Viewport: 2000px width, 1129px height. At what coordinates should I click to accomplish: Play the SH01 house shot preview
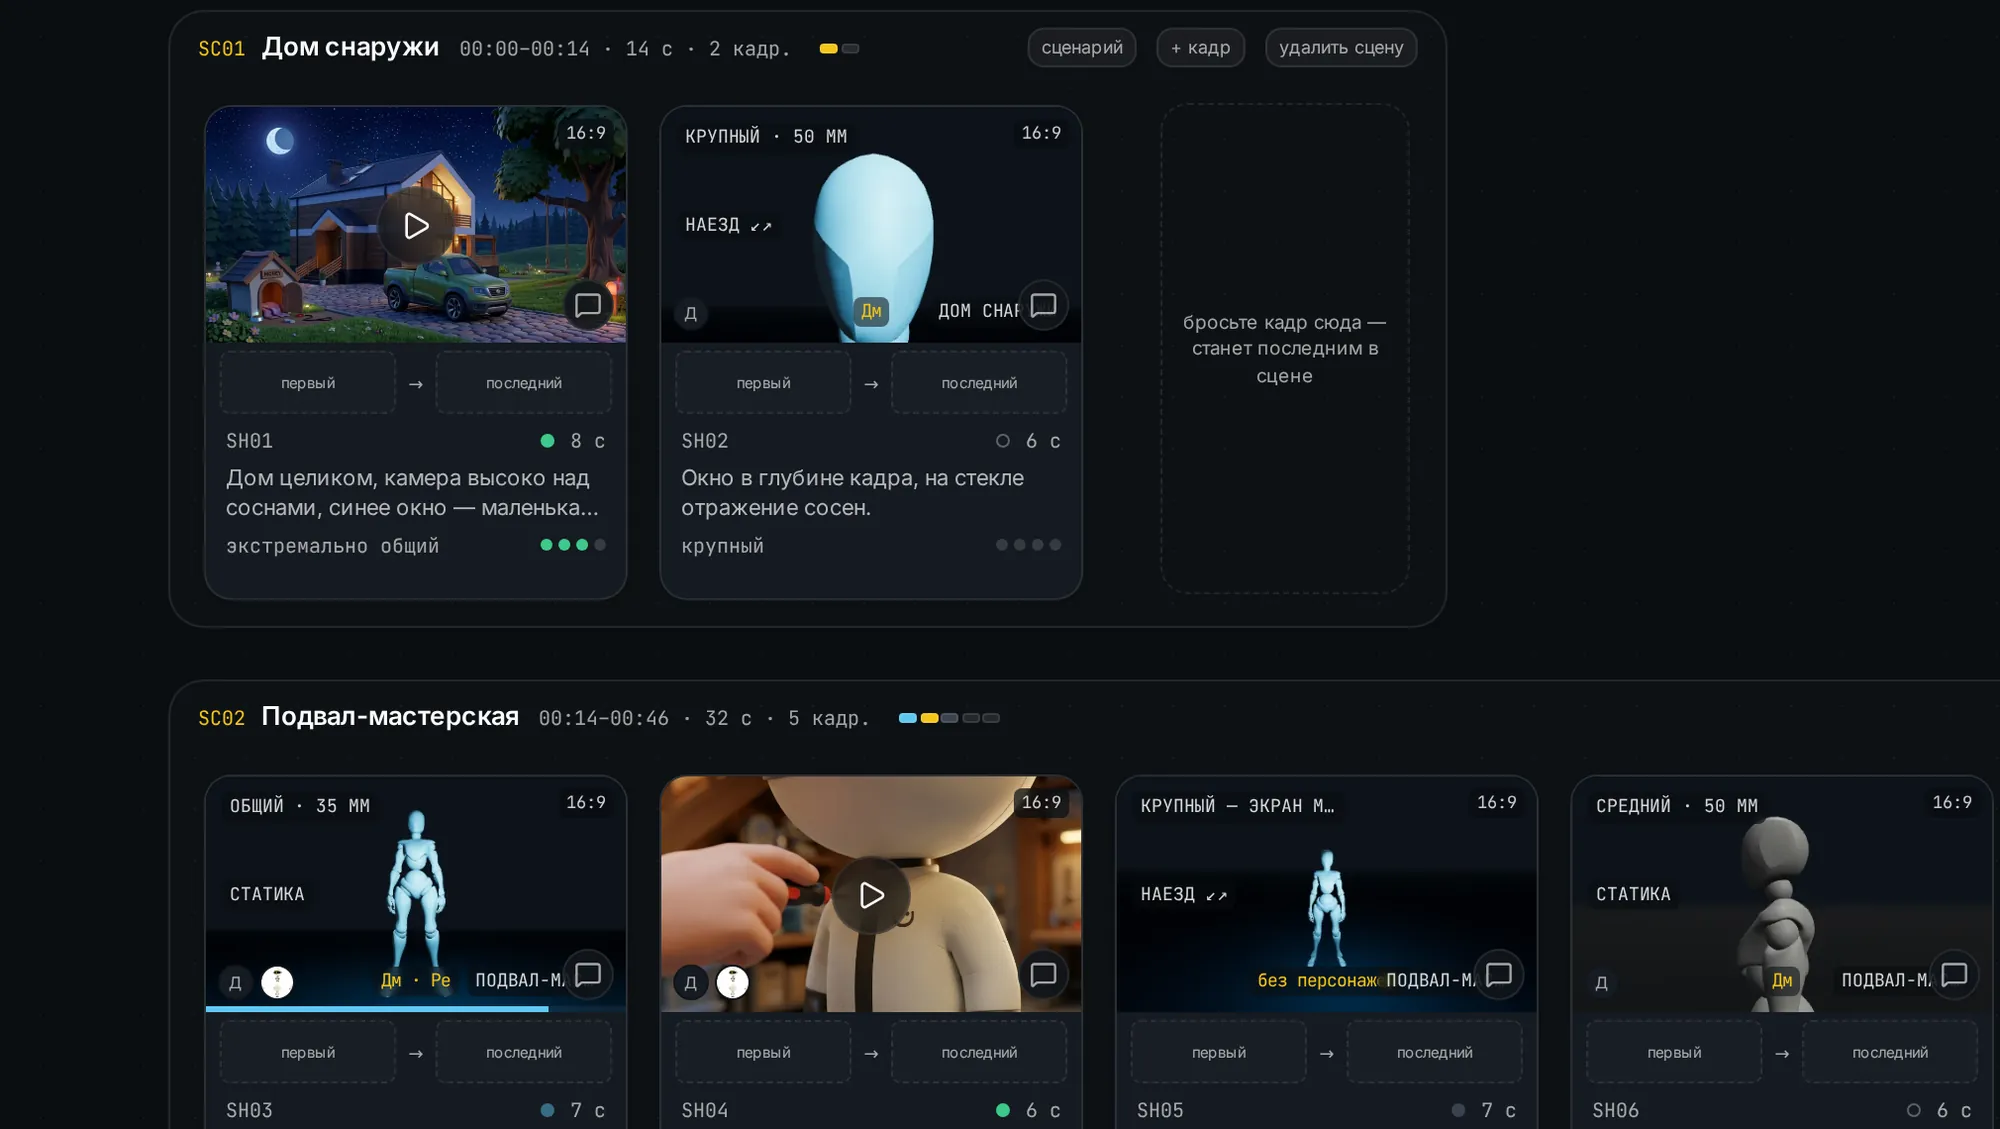coord(416,226)
